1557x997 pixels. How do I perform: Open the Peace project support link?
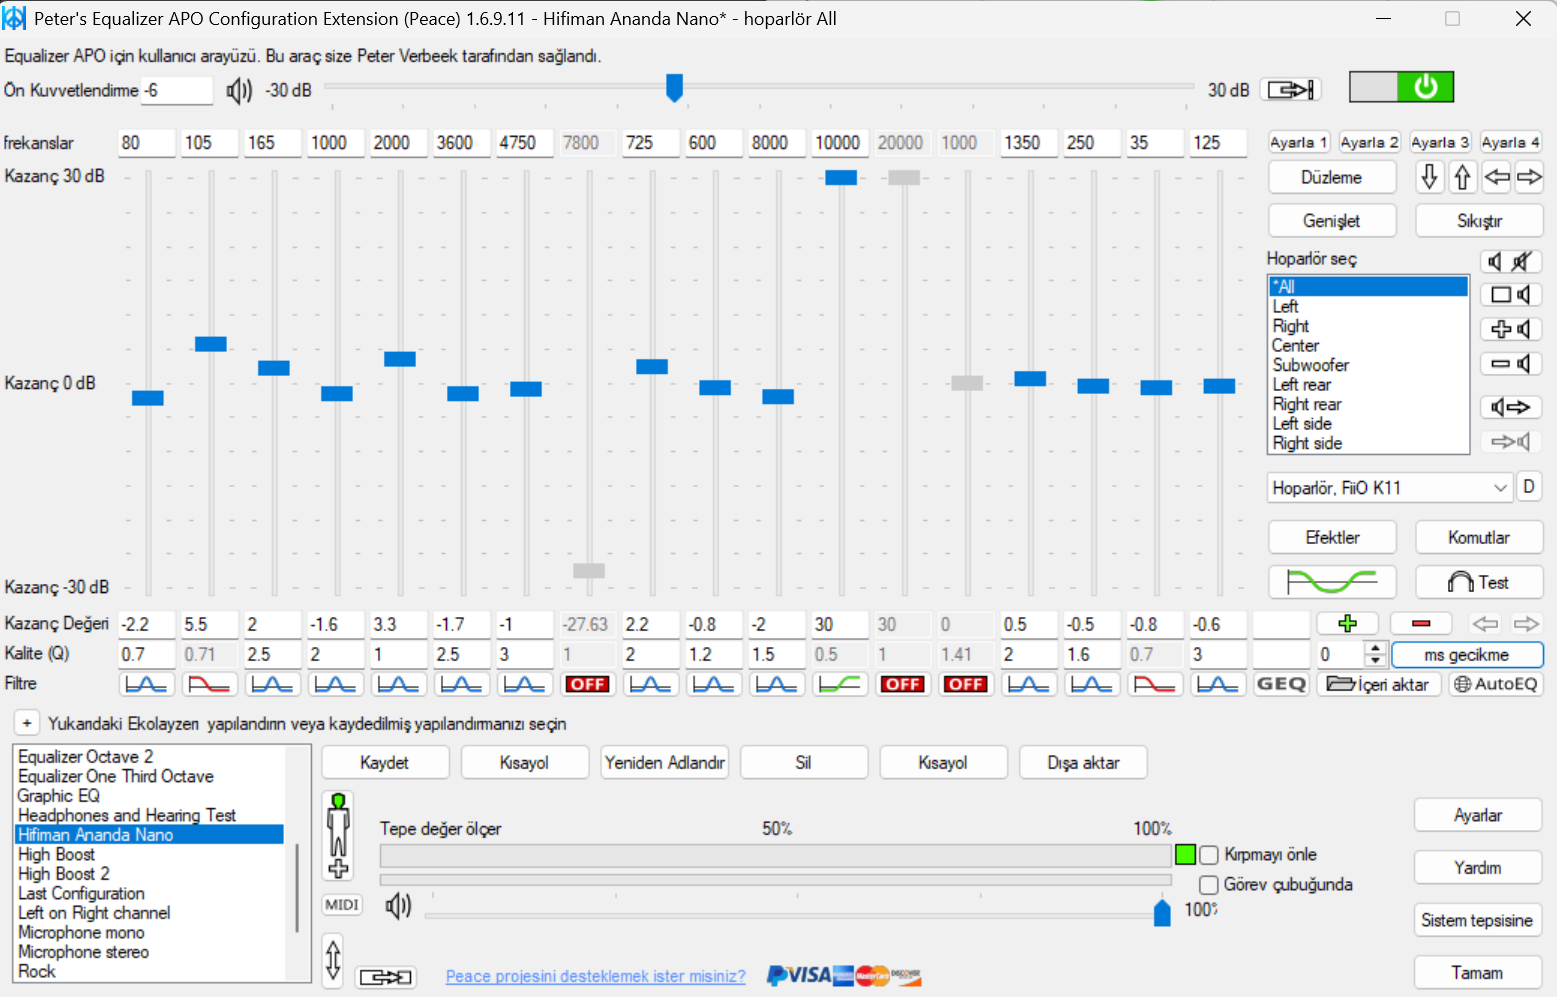[x=596, y=976]
